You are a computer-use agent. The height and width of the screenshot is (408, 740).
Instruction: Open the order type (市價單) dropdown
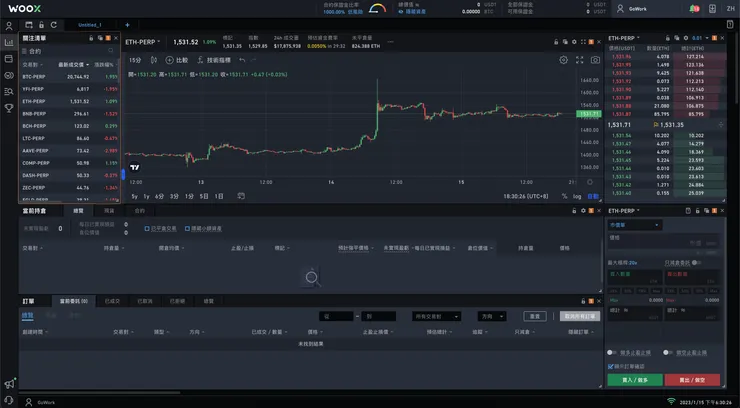click(634, 225)
